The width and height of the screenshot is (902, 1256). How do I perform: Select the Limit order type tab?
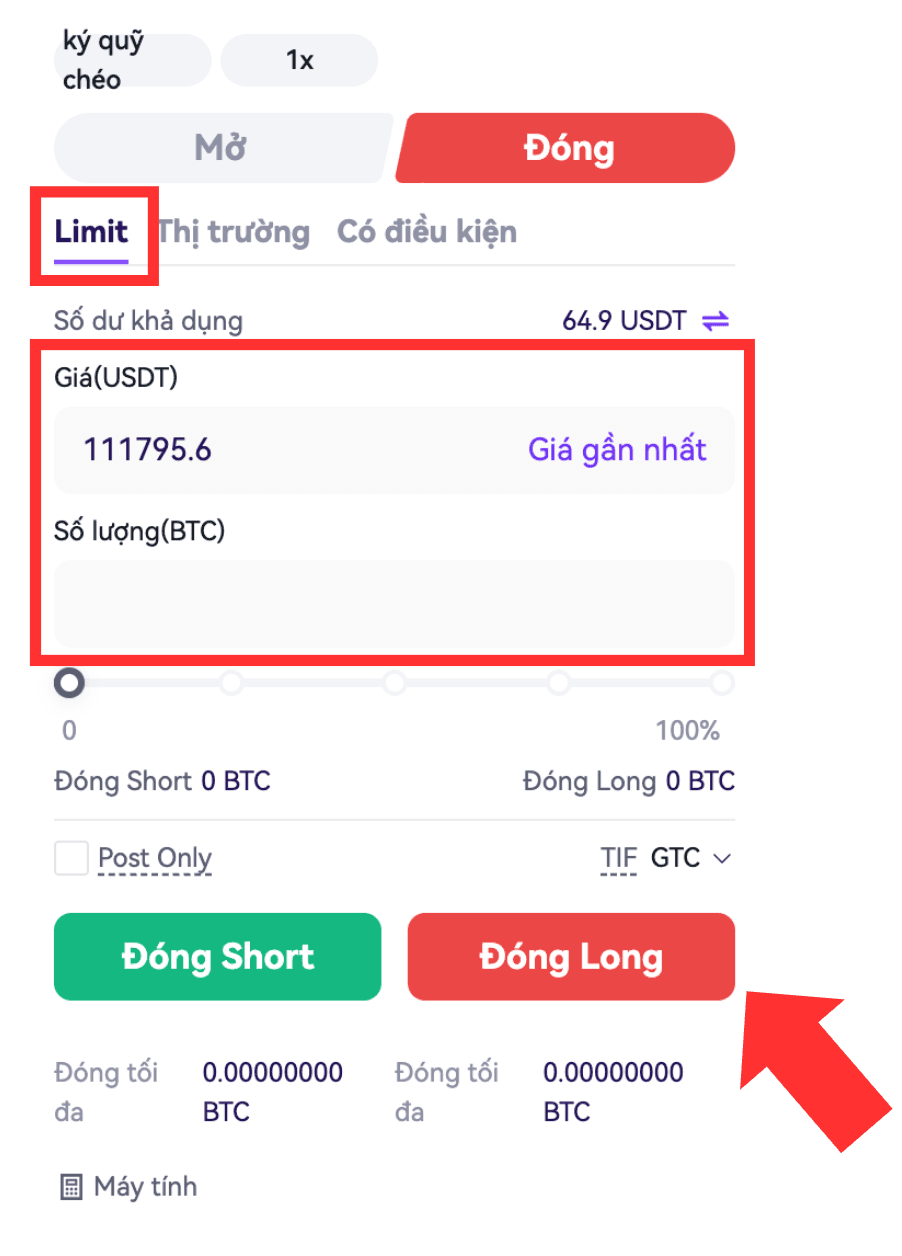91,232
